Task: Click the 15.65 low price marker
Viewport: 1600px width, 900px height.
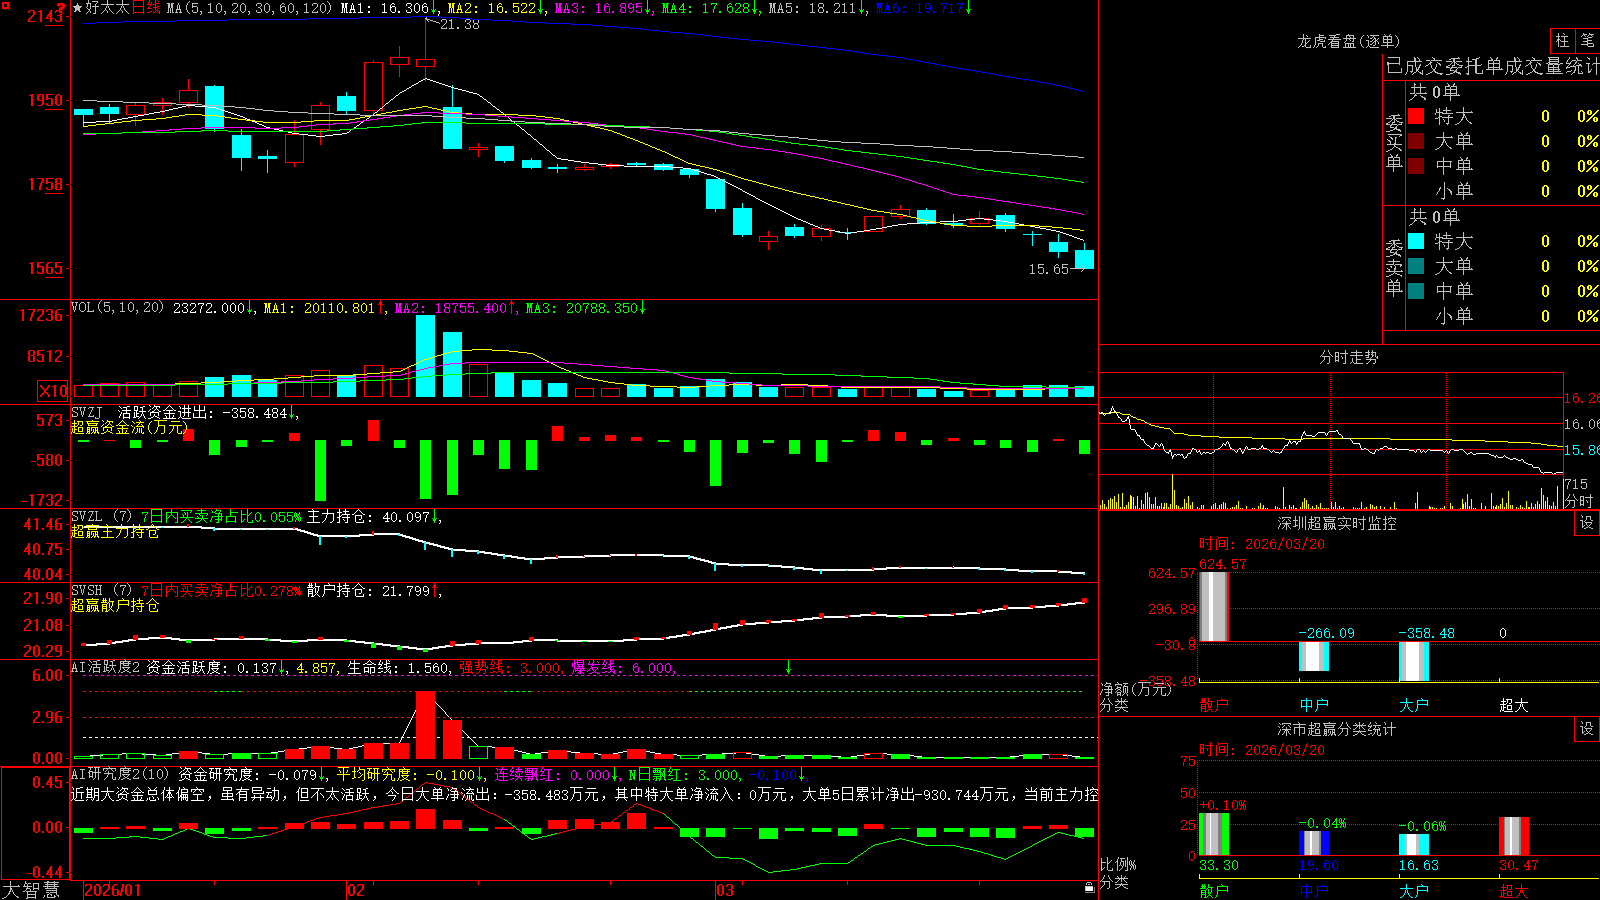Action: tap(1048, 269)
